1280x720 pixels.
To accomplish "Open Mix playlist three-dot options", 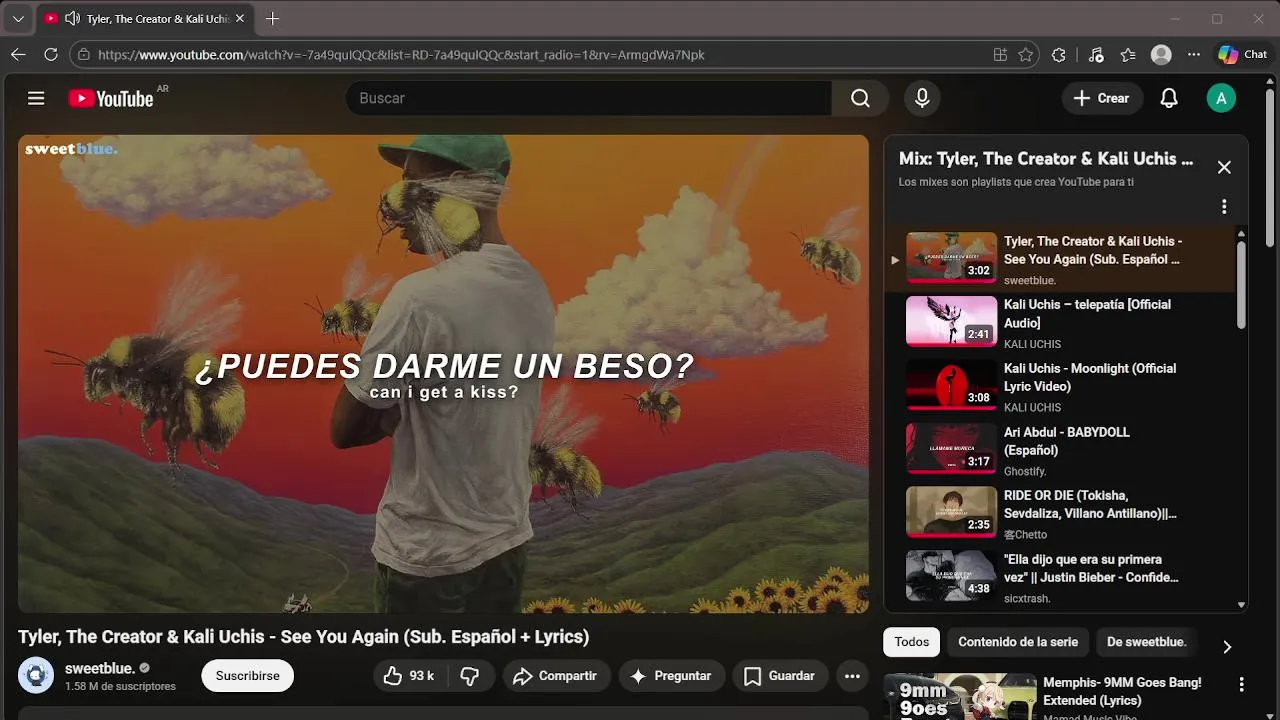I will tap(1224, 206).
